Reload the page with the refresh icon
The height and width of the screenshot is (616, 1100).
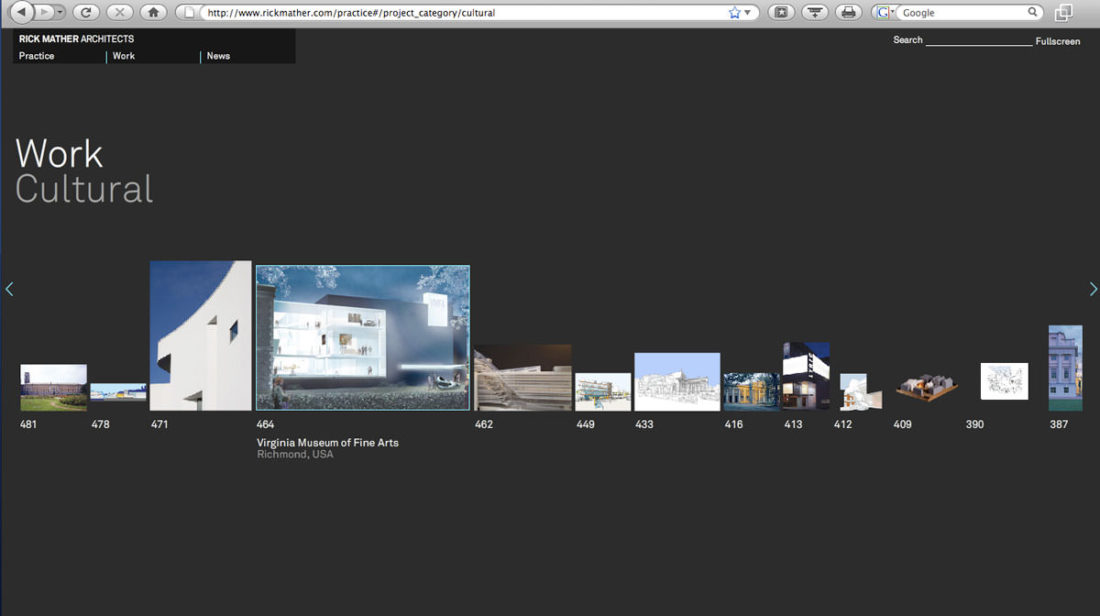tap(86, 12)
